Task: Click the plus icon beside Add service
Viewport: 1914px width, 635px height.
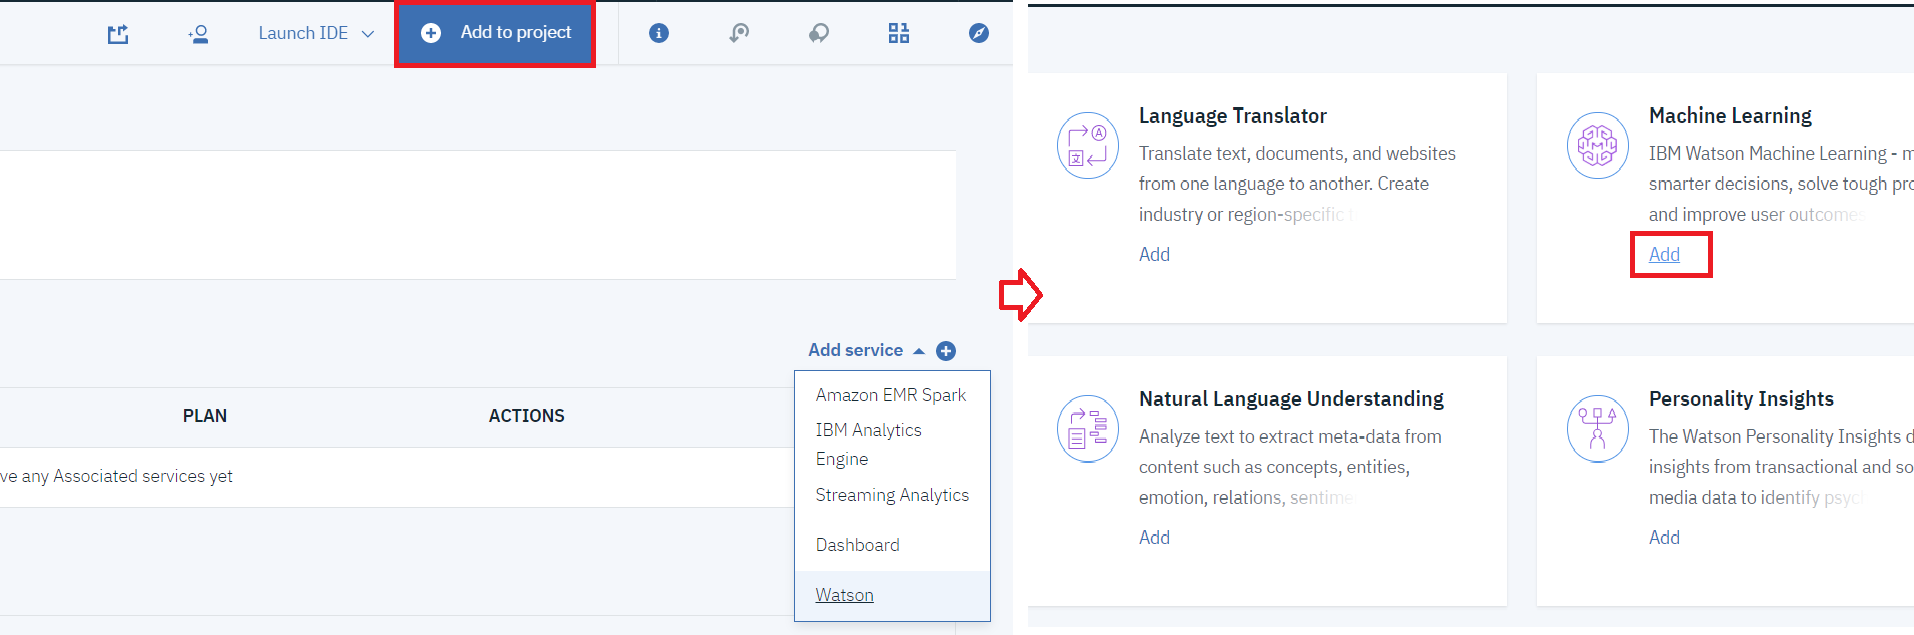Action: tap(946, 351)
